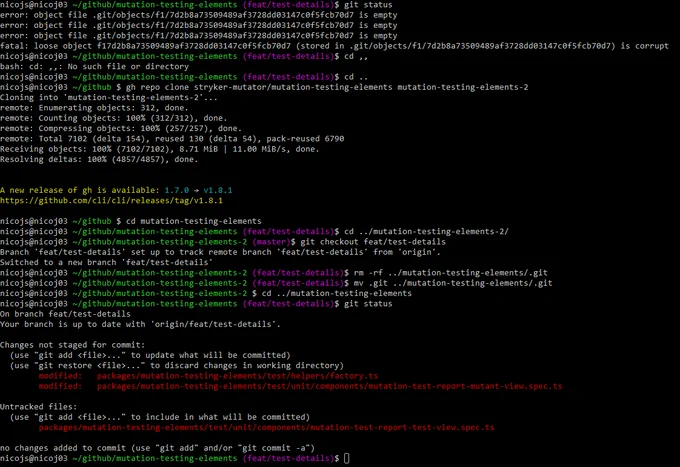Click "Switched to a new branch 'feat/test-details'"
Screen dimensions: 680x467
tap(106, 262)
